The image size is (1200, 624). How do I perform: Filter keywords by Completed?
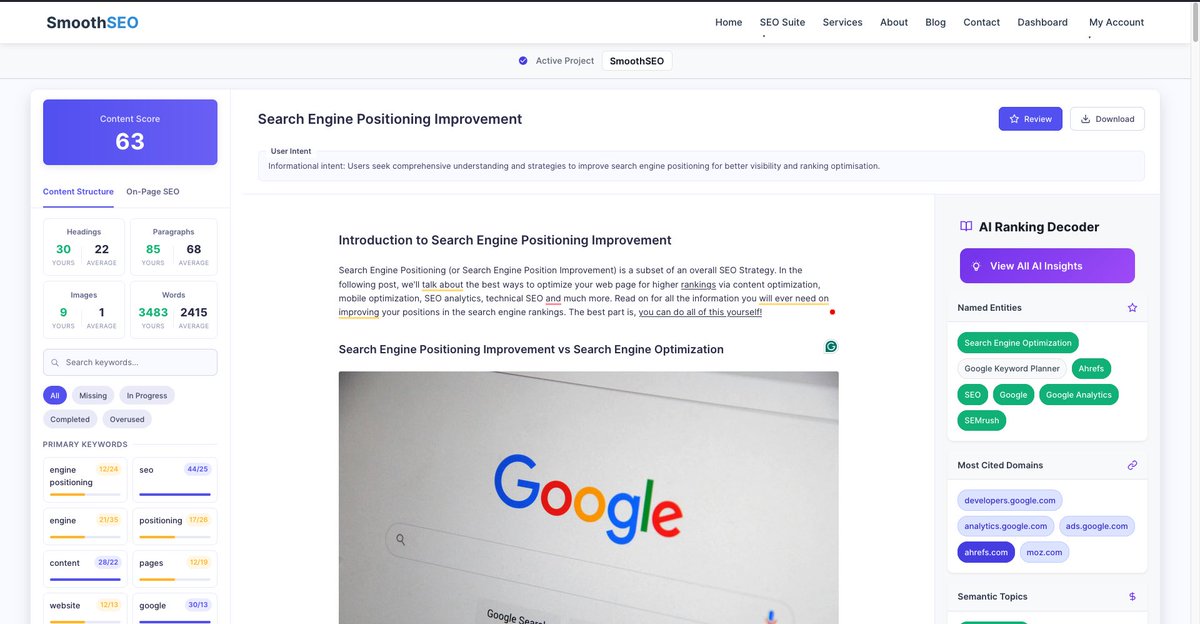(x=70, y=420)
